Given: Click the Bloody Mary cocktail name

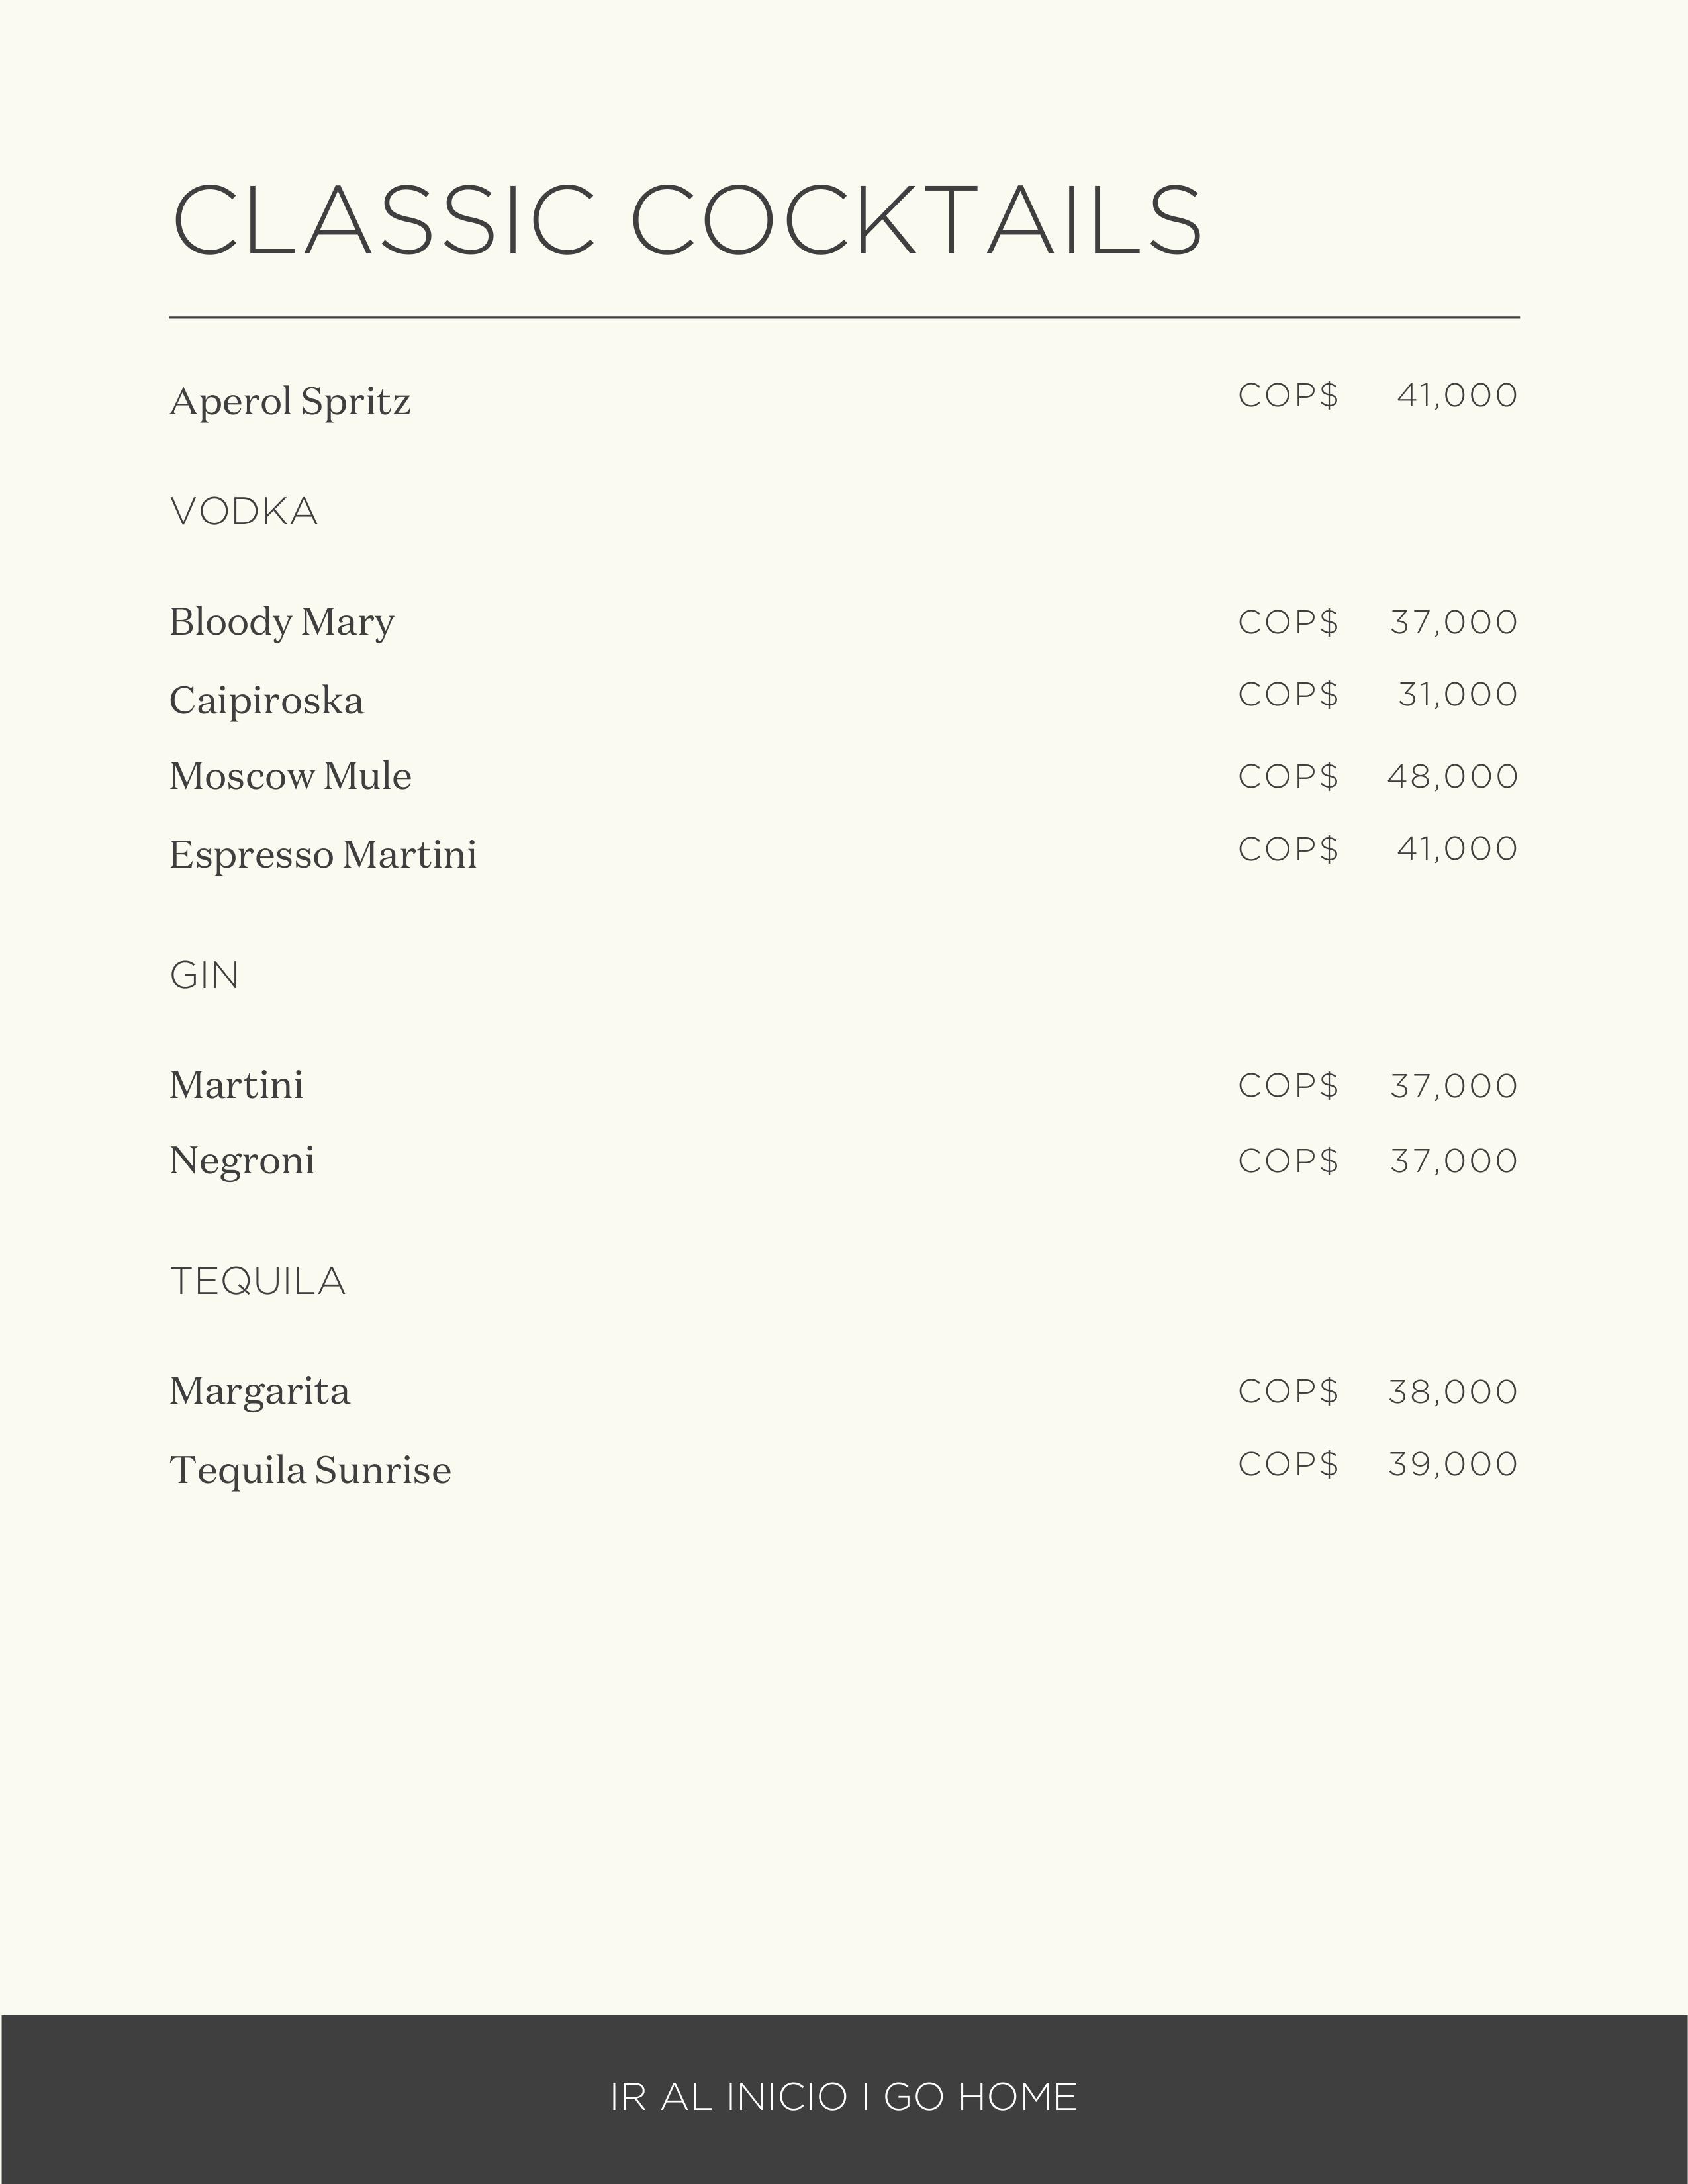Looking at the screenshot, I should pyautogui.click(x=281, y=622).
